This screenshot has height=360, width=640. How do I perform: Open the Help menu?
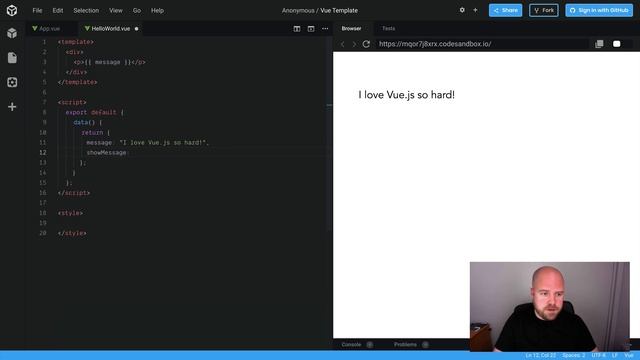click(x=157, y=11)
